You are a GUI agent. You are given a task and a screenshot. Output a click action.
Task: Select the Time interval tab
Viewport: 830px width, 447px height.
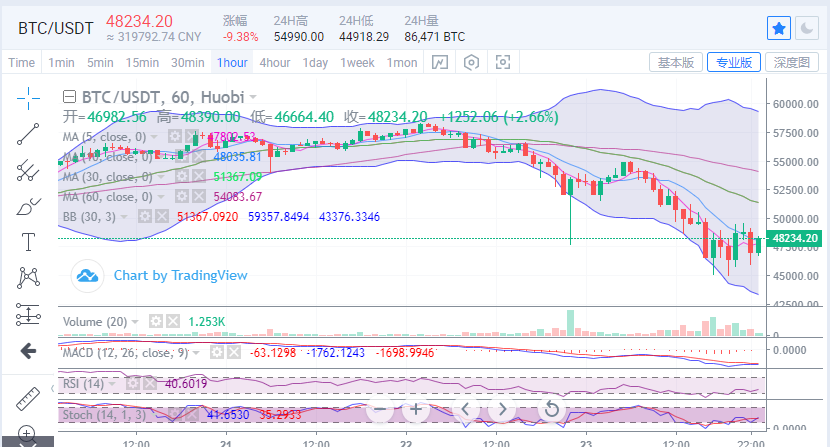22,62
